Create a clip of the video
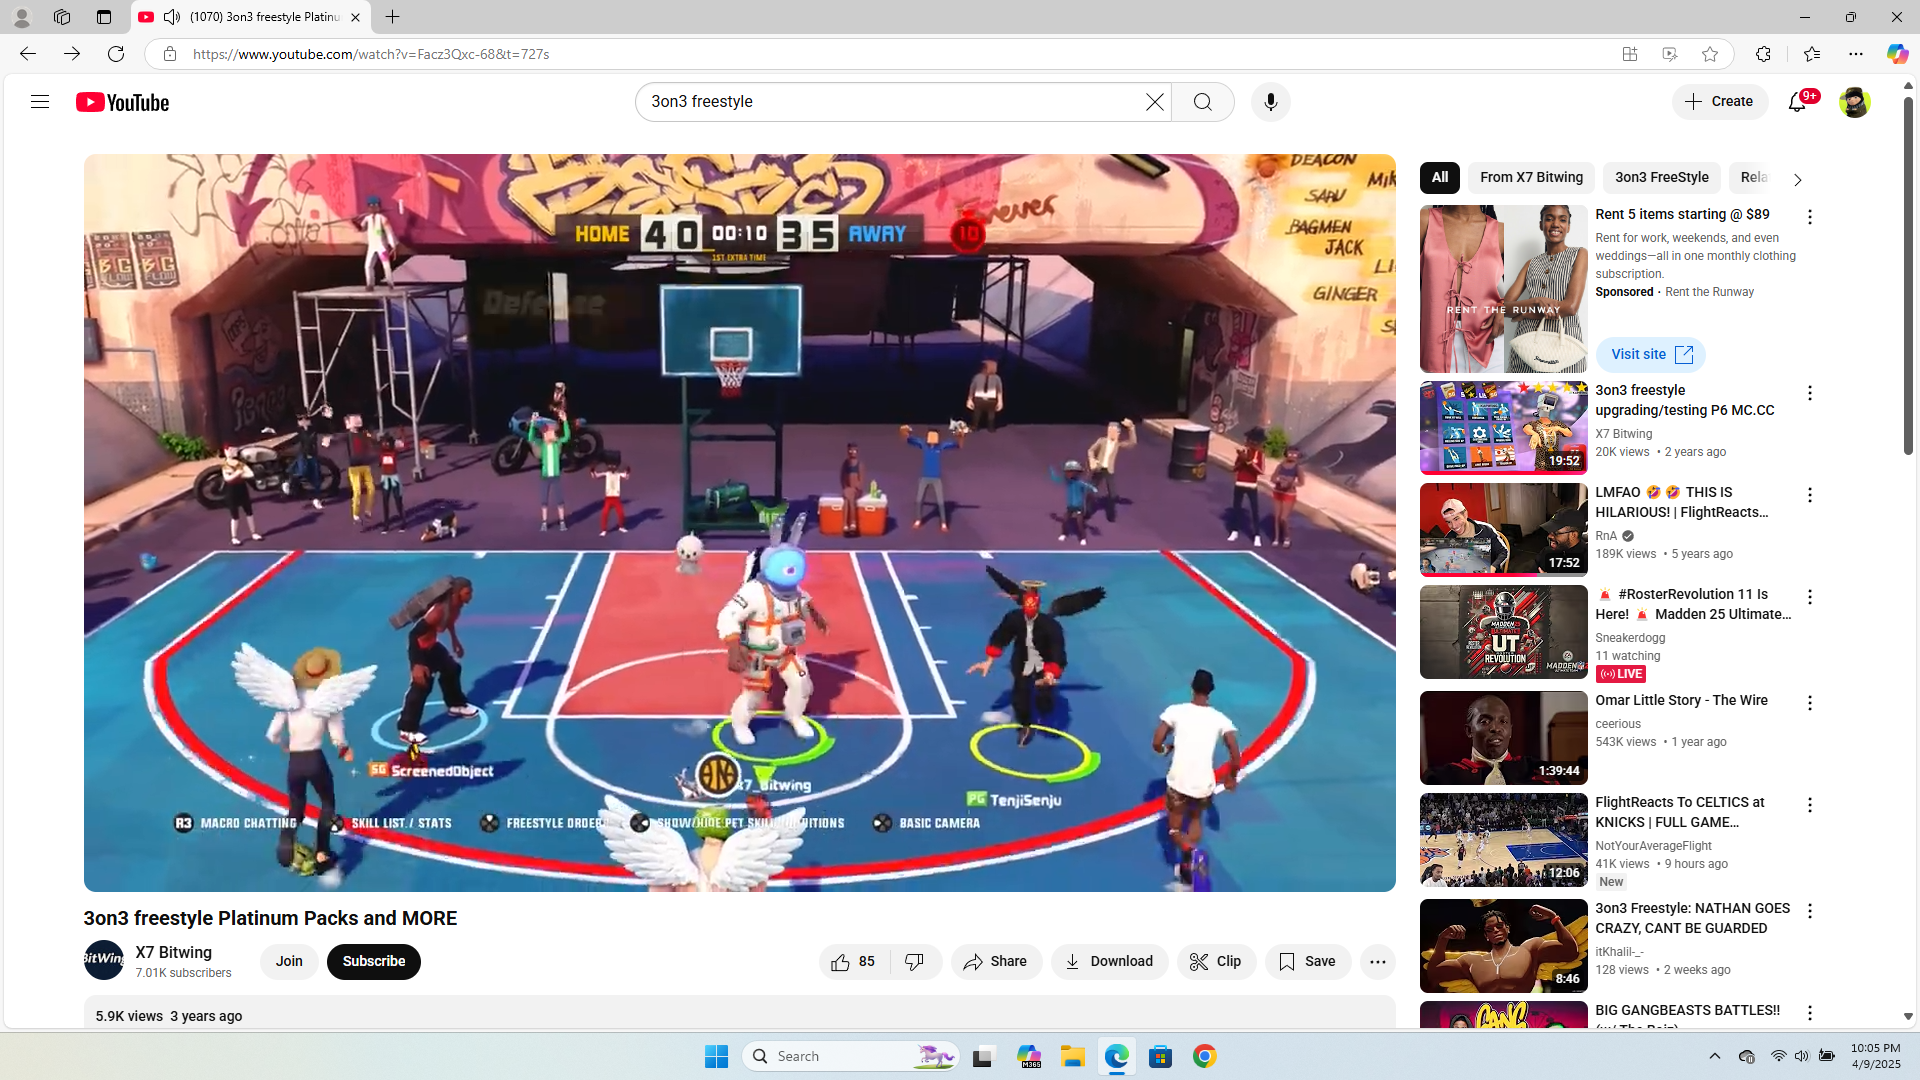 point(1216,962)
